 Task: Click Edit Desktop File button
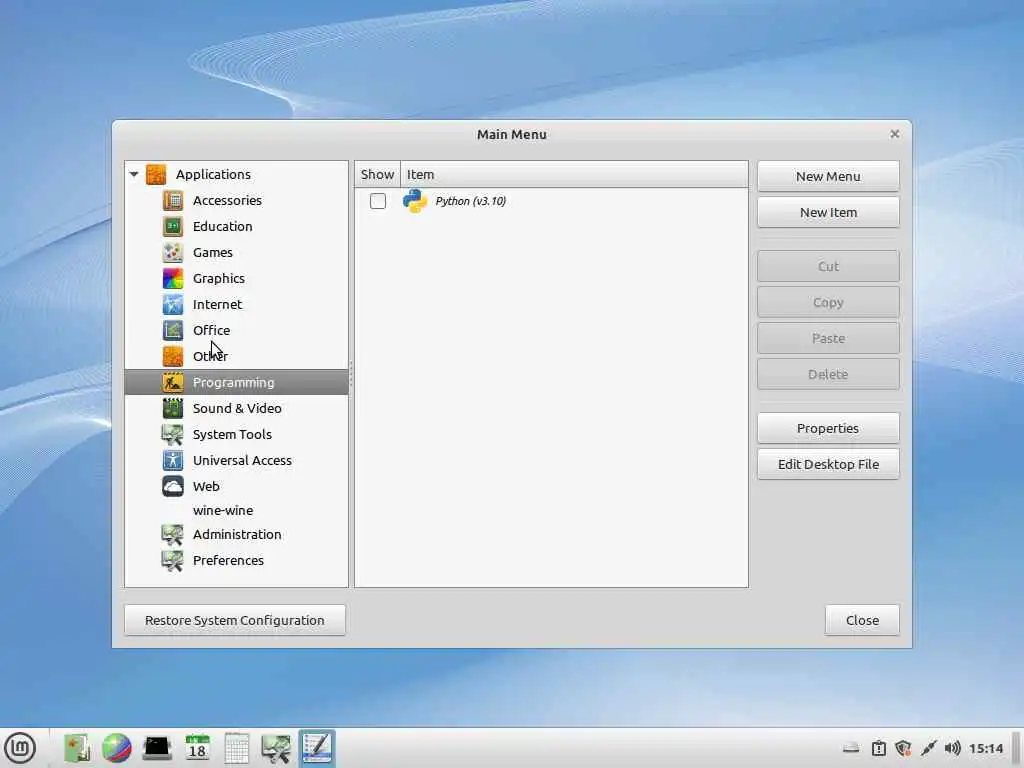(828, 464)
